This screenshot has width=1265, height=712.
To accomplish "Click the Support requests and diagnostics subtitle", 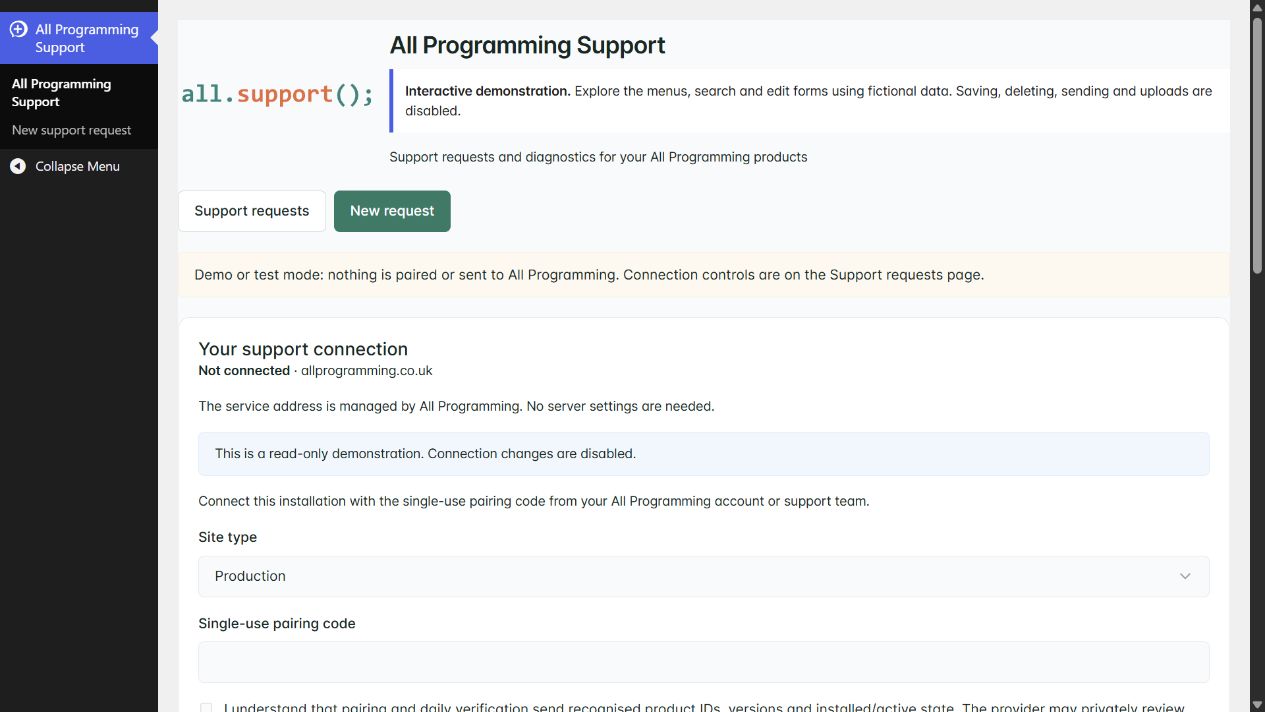I will click(x=598, y=157).
